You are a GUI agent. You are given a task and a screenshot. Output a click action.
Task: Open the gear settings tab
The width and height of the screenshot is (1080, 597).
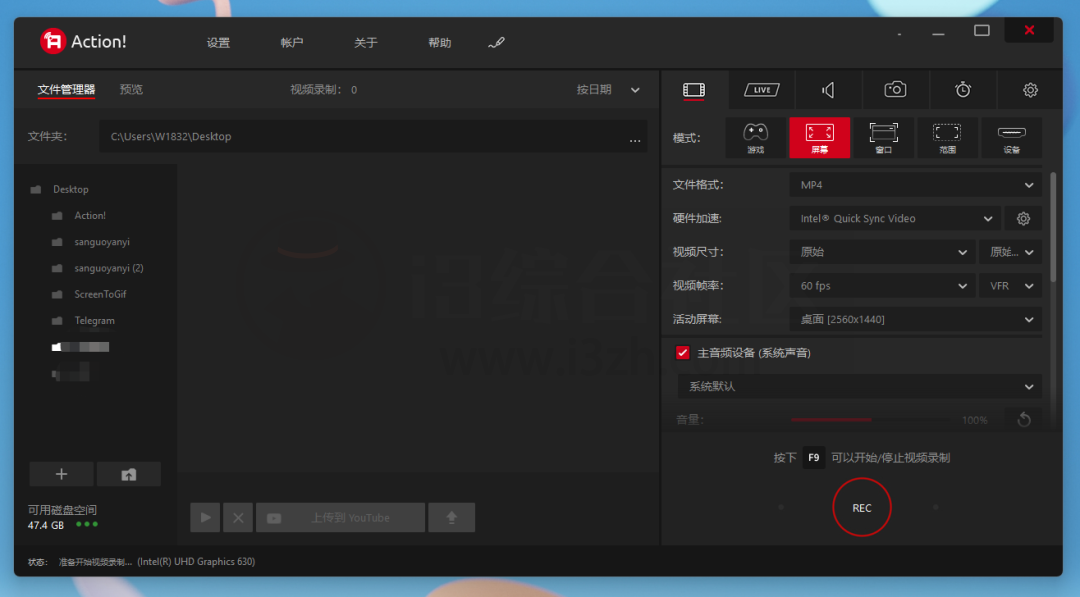pyautogui.click(x=1030, y=90)
